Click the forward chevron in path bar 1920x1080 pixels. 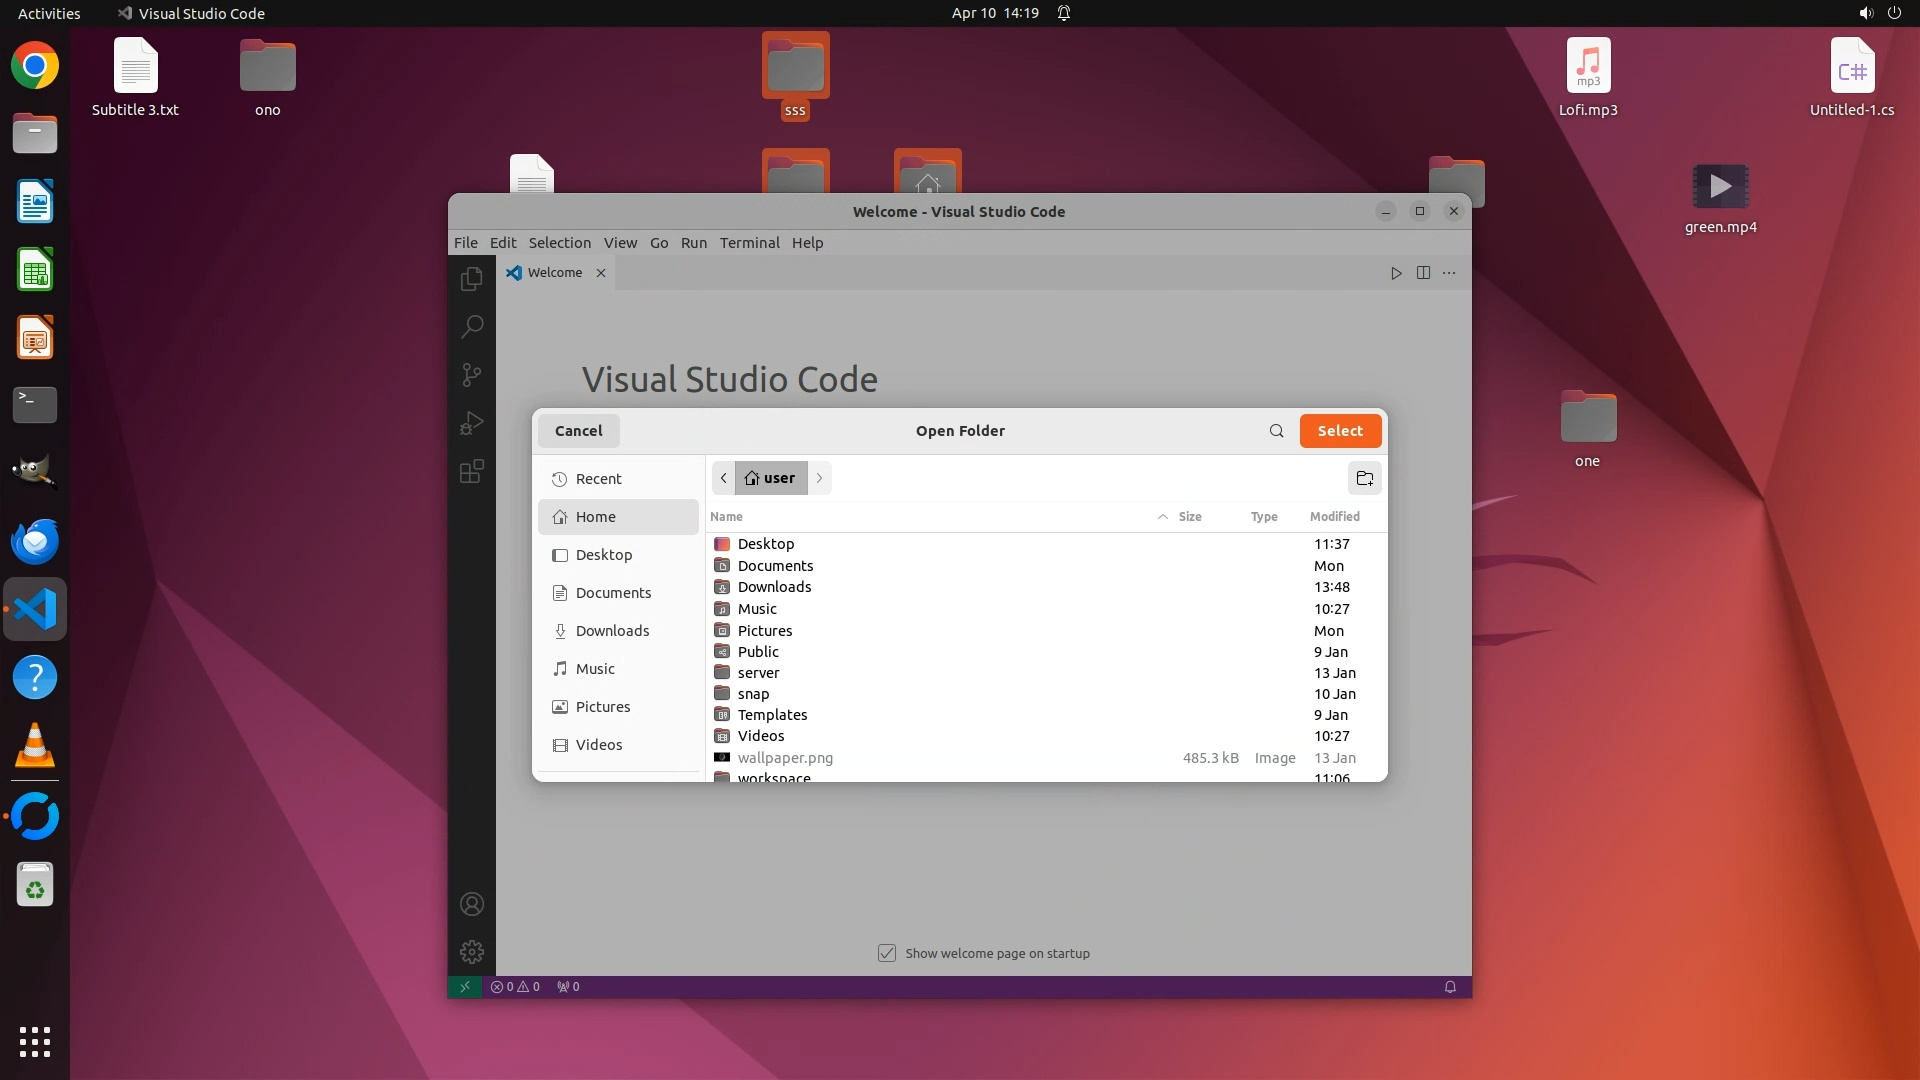click(x=819, y=478)
